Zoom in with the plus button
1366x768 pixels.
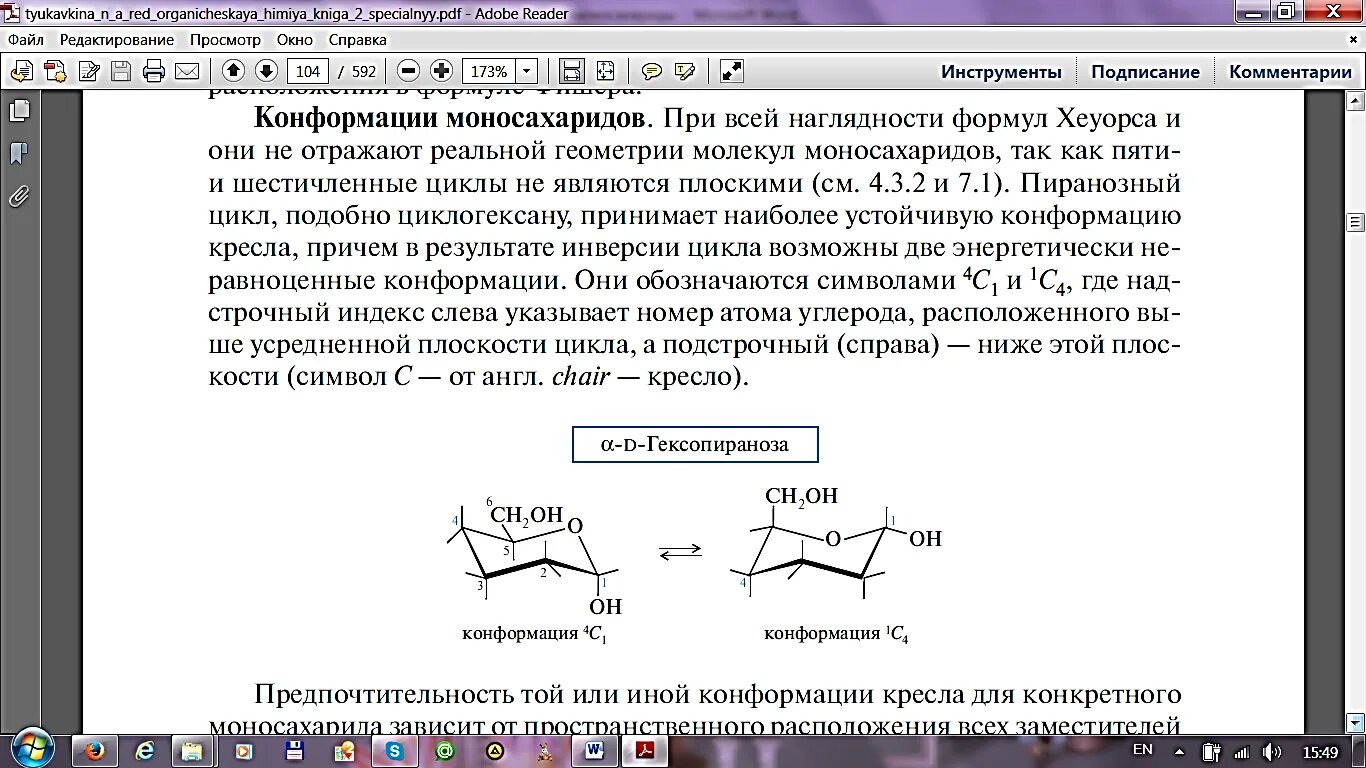441,71
